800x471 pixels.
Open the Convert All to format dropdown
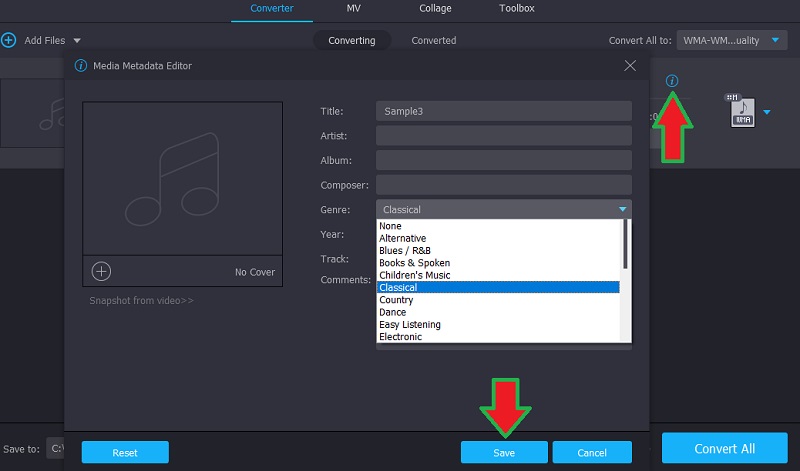point(733,40)
